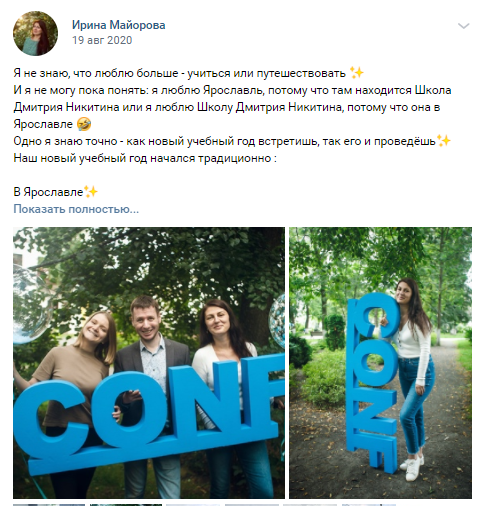The width and height of the screenshot is (485, 506).
Task: Open sixth small thumbnail in bottom strip
Action: point(369,505)
